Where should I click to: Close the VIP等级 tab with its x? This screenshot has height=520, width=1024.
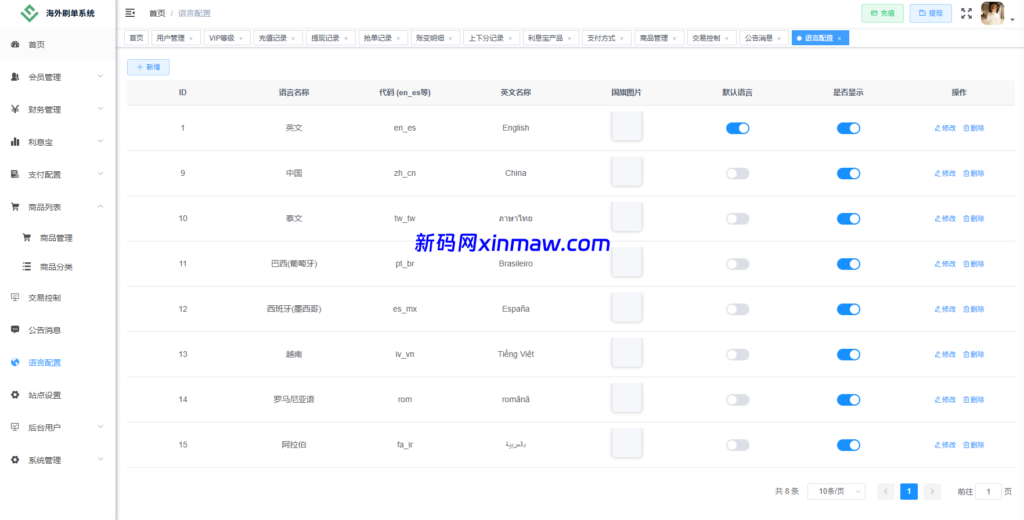pos(240,39)
